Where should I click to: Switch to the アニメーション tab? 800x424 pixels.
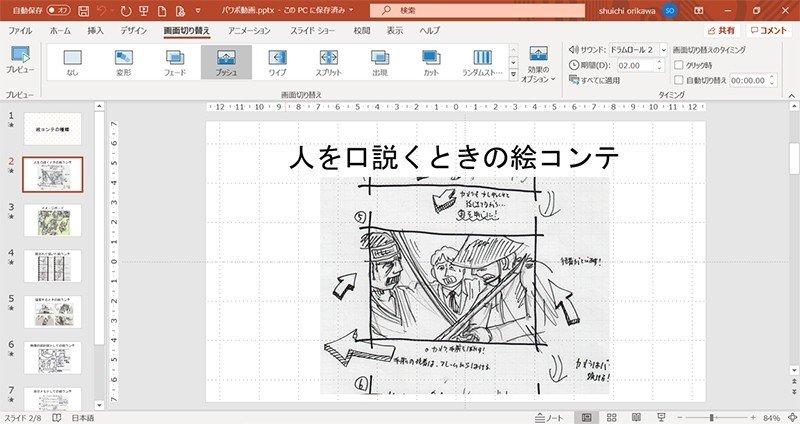pos(249,31)
